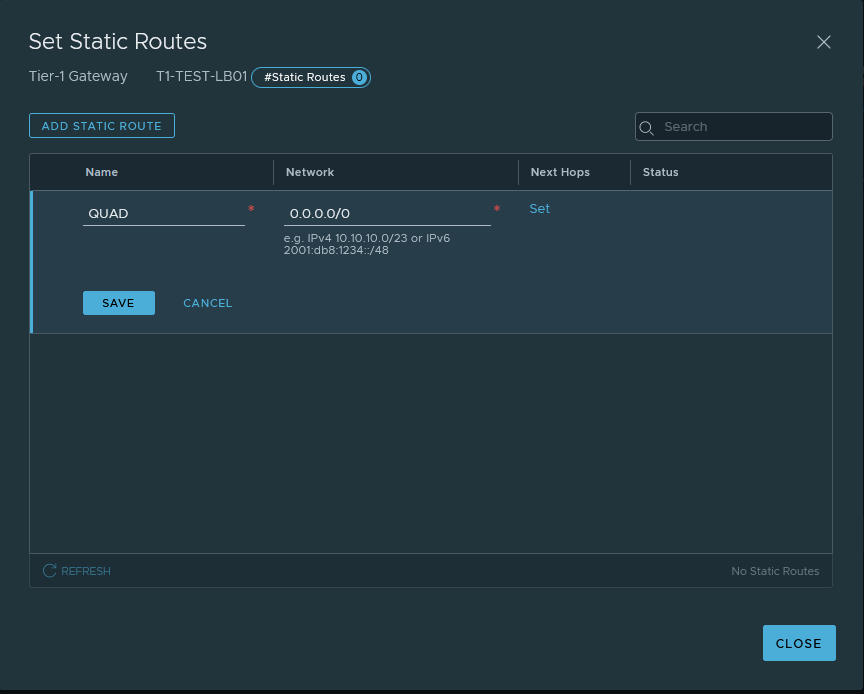Save the new static route
This screenshot has width=864, height=694.
118,303
